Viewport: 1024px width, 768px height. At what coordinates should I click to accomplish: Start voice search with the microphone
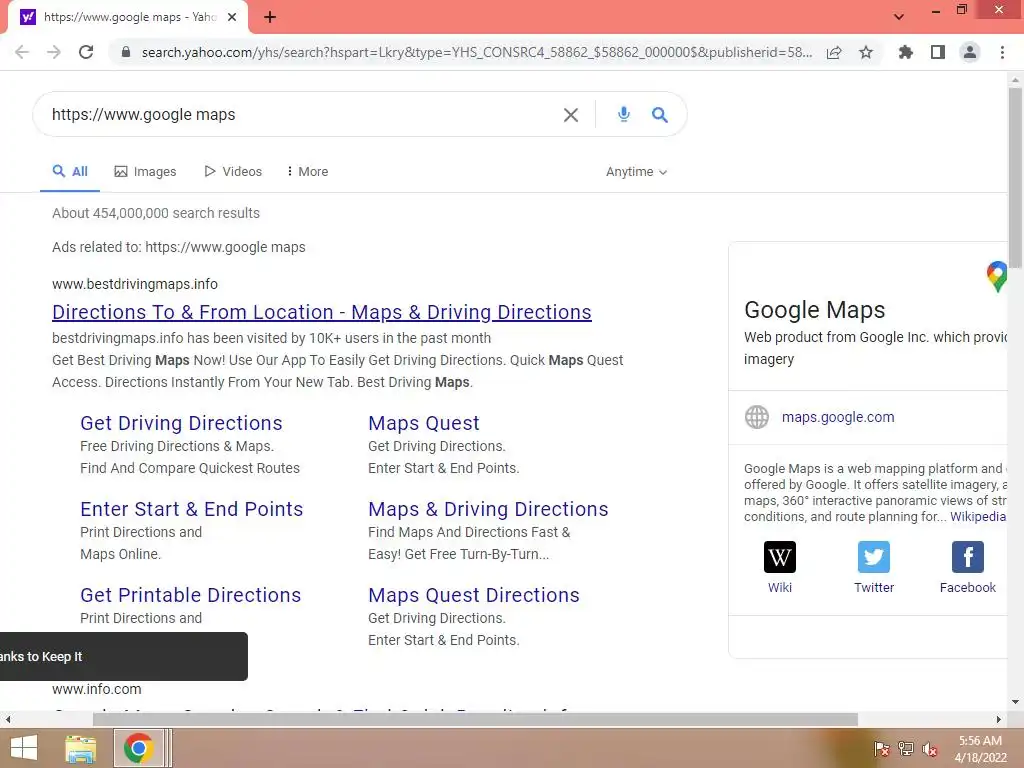tap(624, 114)
